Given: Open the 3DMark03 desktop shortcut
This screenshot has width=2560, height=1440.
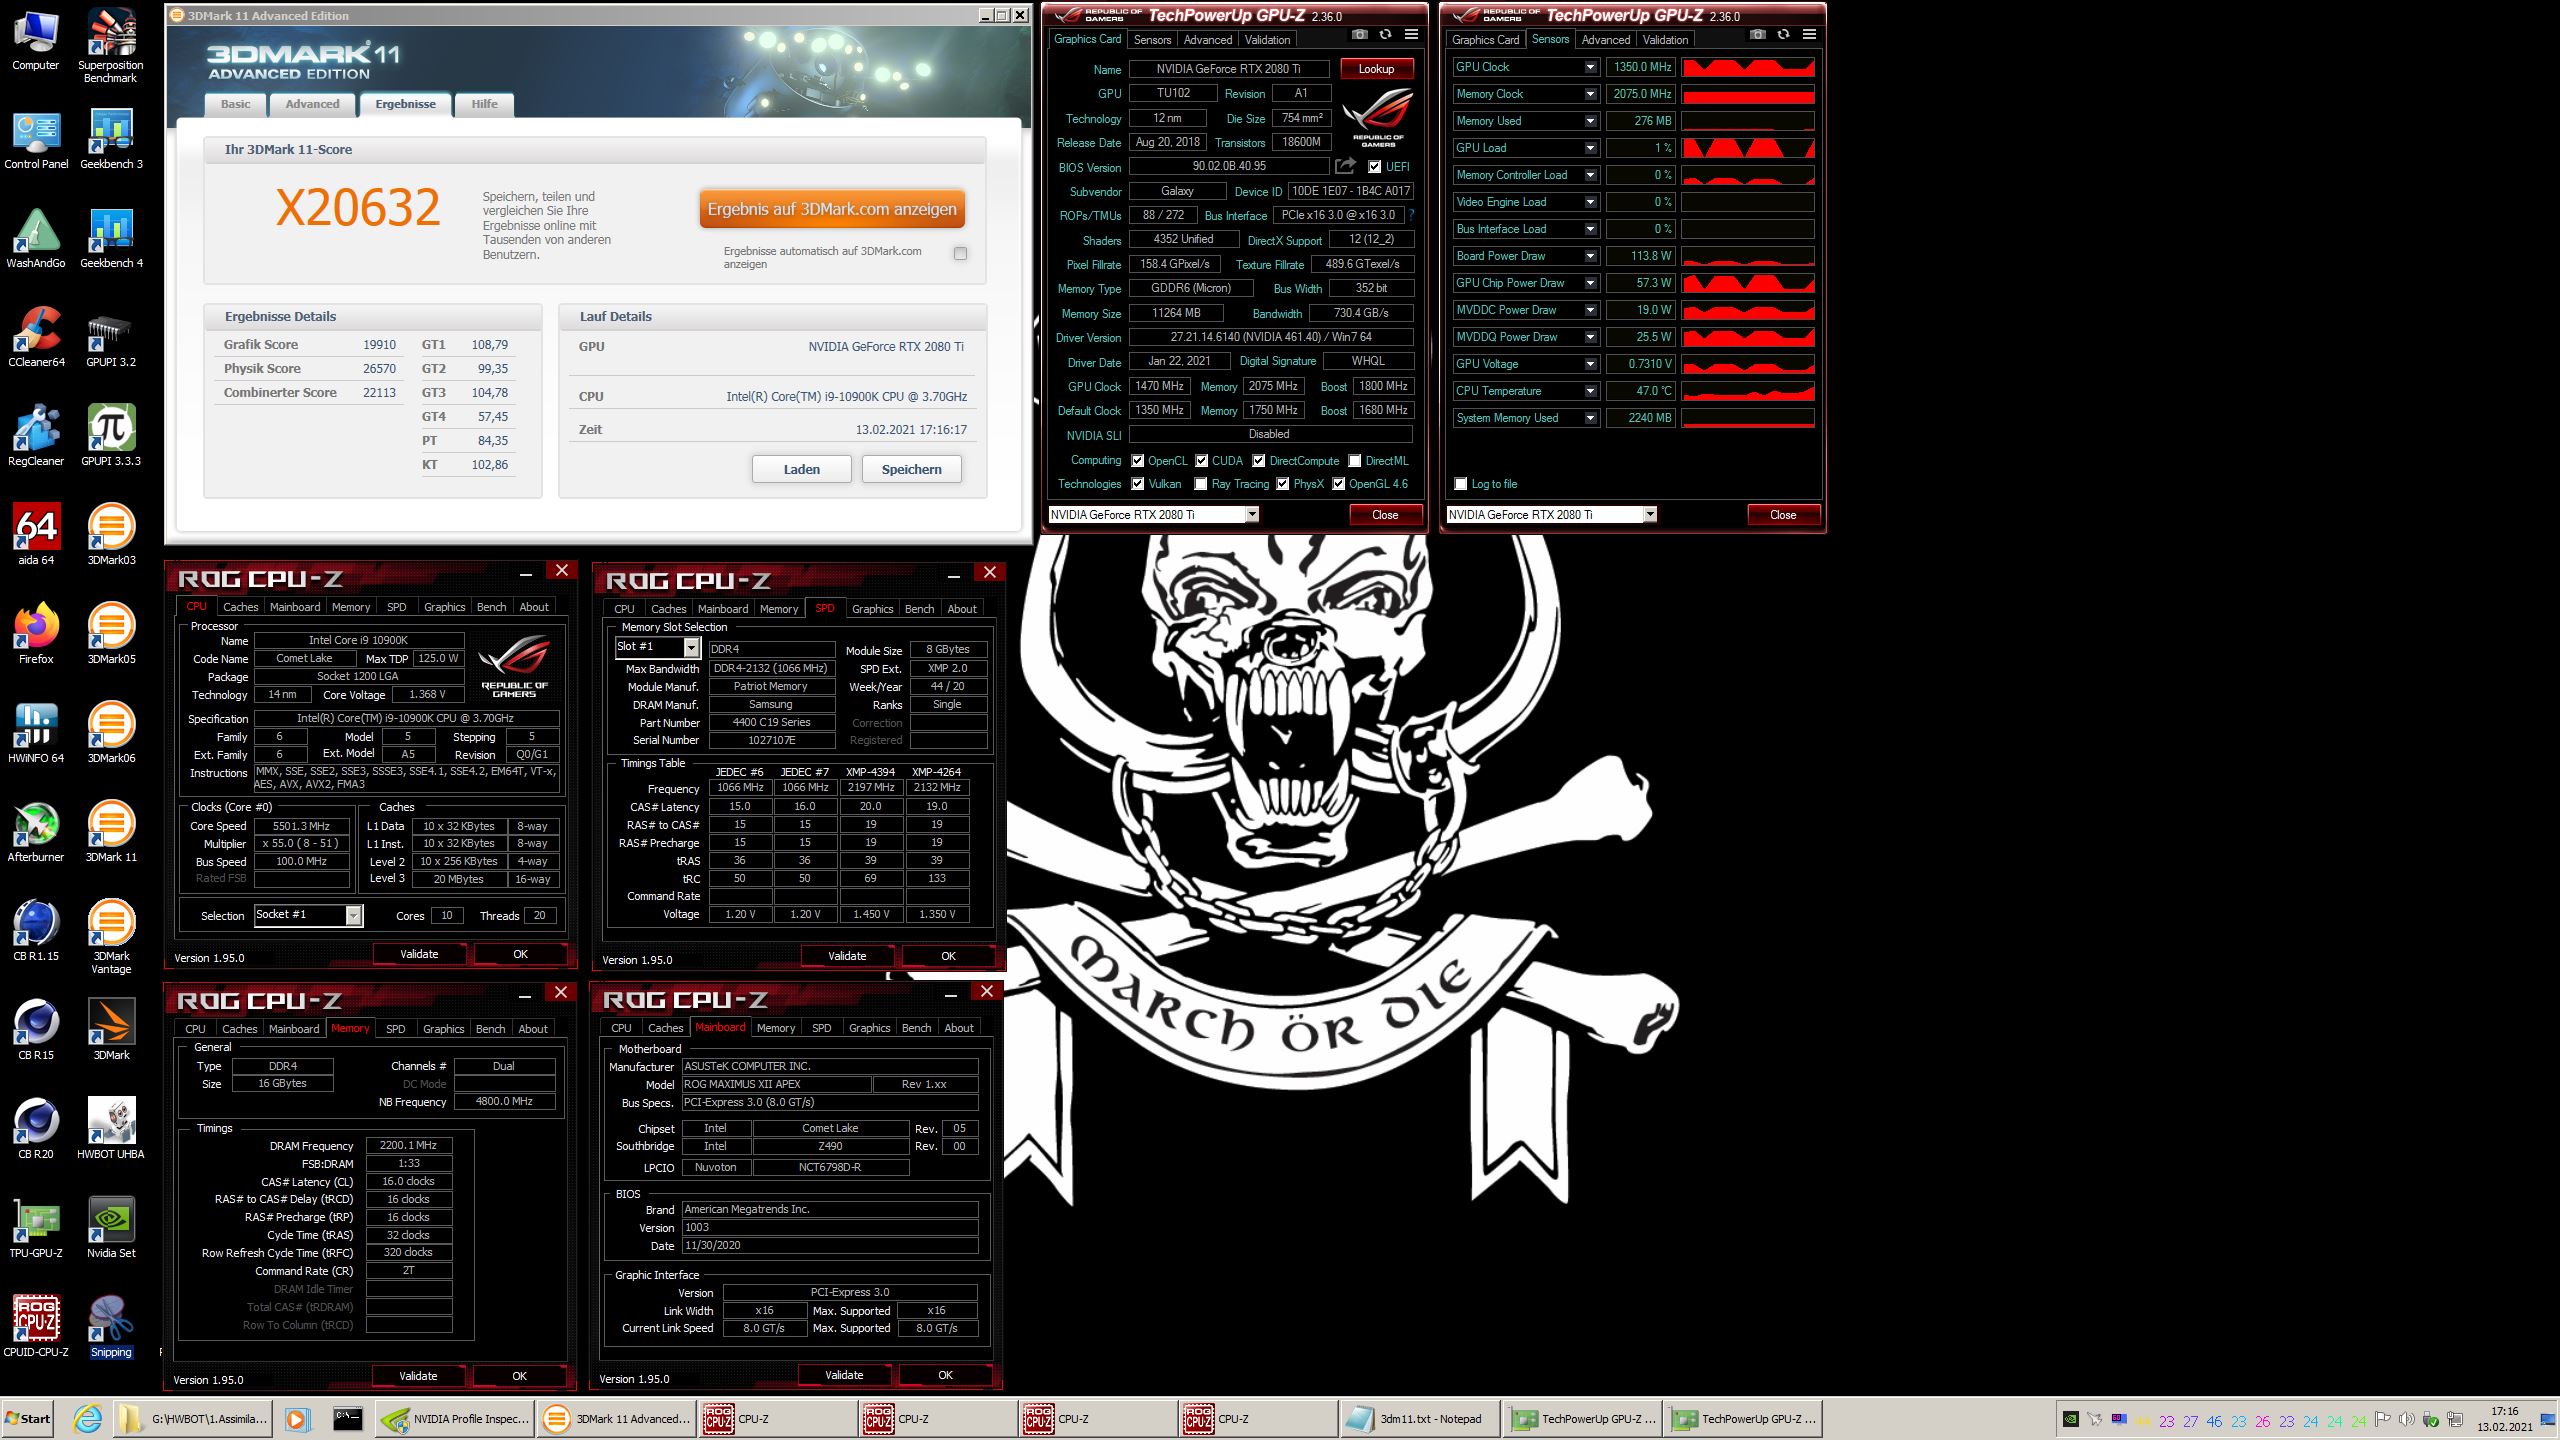Looking at the screenshot, I should coord(111,536).
